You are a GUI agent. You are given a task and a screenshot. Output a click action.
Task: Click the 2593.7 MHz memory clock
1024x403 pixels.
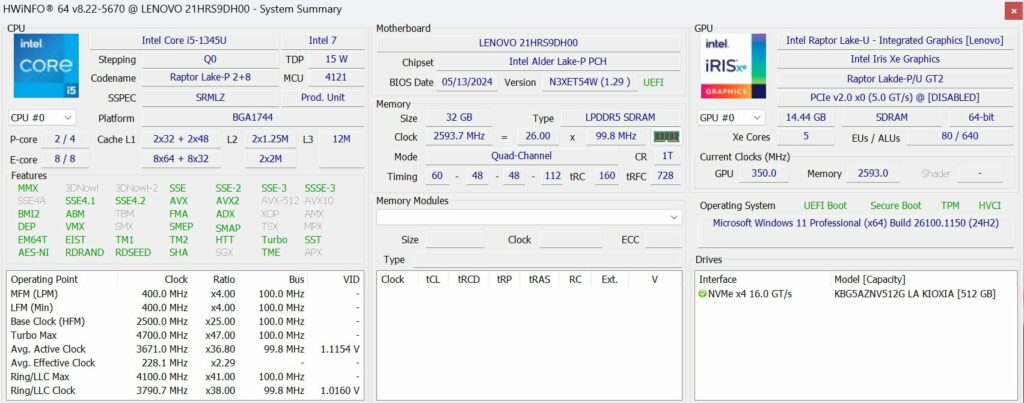[x=458, y=137]
